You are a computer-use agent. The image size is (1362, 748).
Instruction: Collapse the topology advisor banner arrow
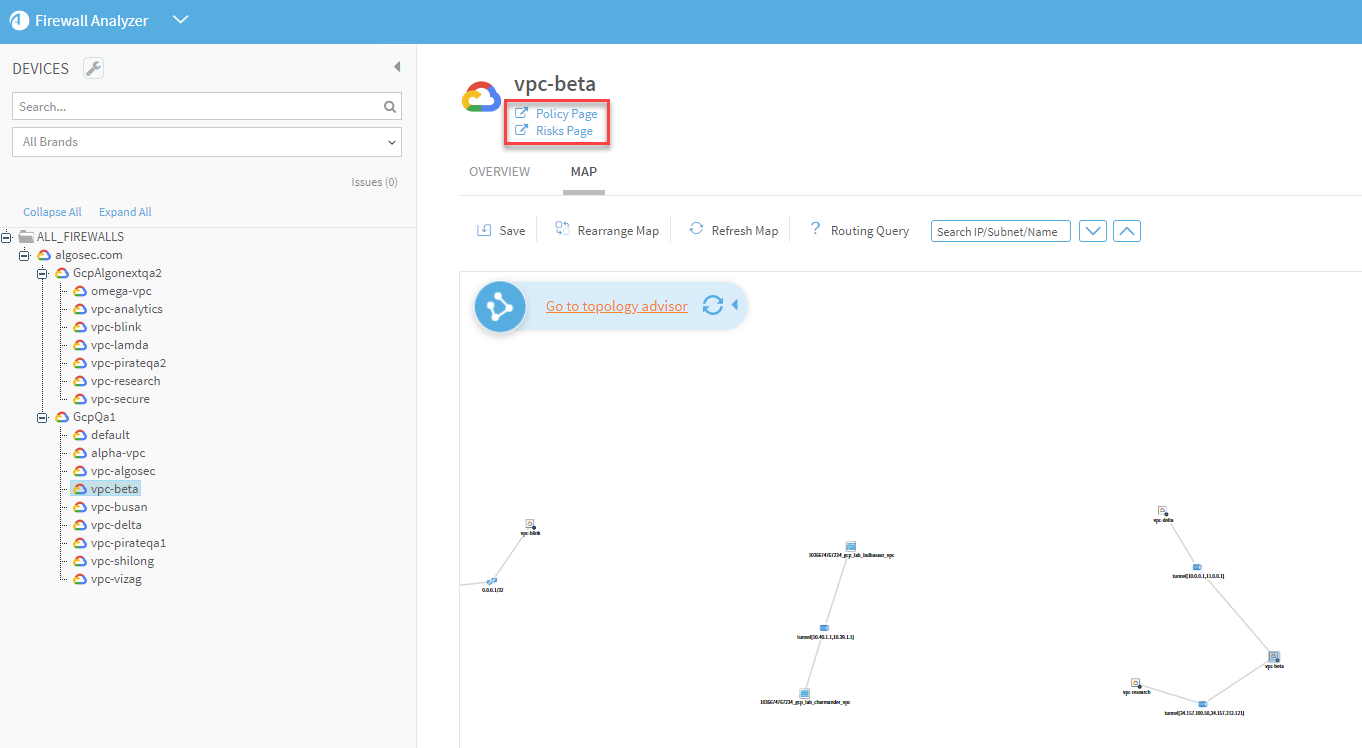pos(735,305)
